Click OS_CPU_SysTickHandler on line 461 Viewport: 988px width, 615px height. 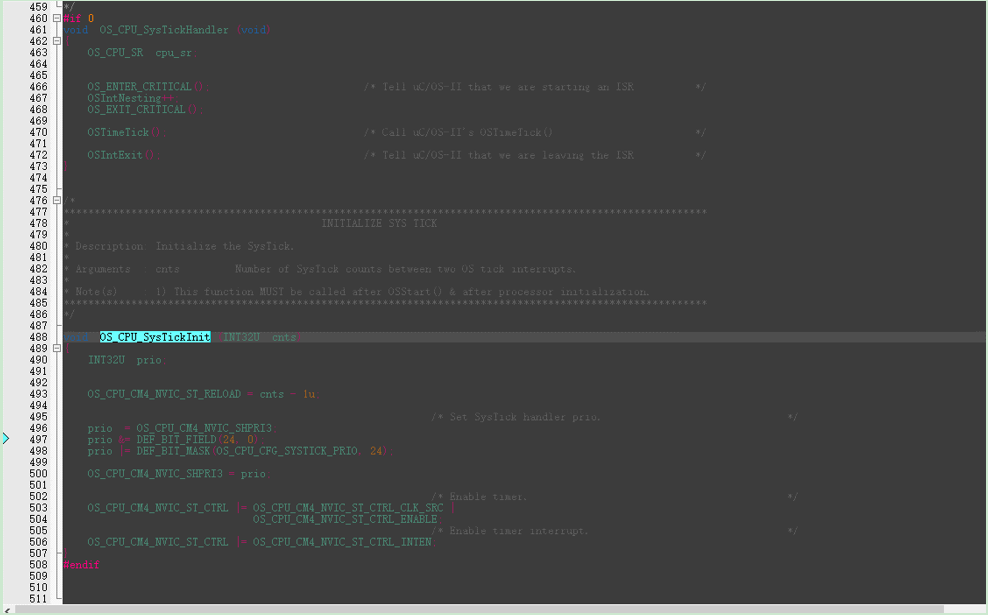(x=164, y=30)
